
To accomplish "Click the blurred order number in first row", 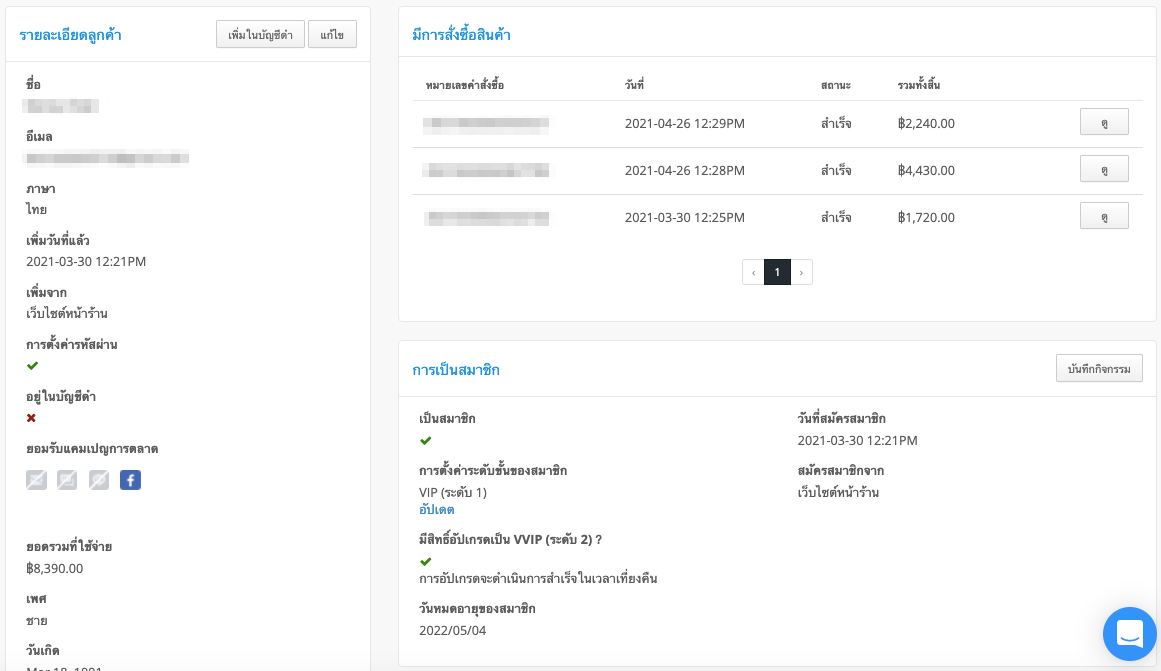I will point(486,125).
